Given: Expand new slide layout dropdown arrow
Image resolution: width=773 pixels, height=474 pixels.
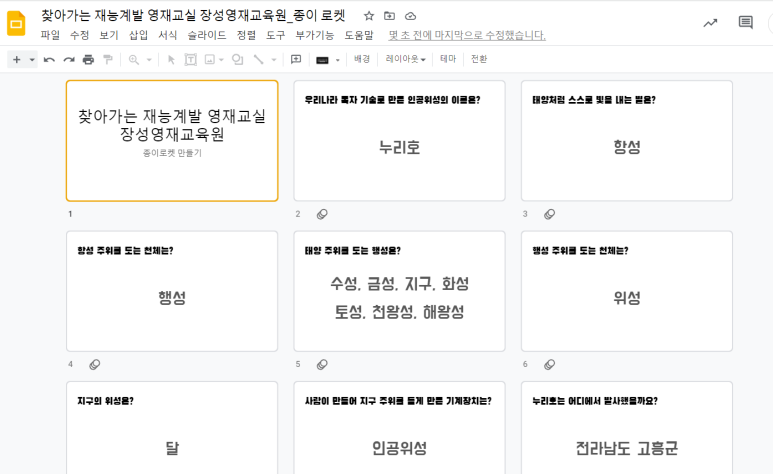Looking at the screenshot, I should tap(32, 60).
